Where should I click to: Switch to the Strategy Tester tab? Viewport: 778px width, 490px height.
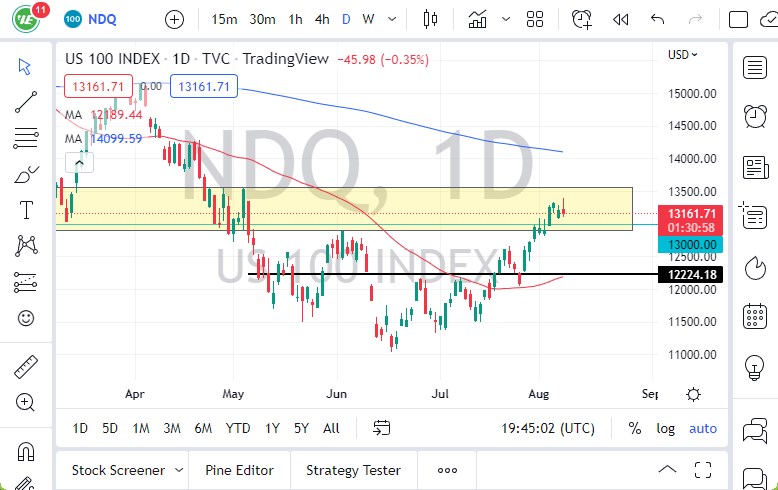click(353, 470)
